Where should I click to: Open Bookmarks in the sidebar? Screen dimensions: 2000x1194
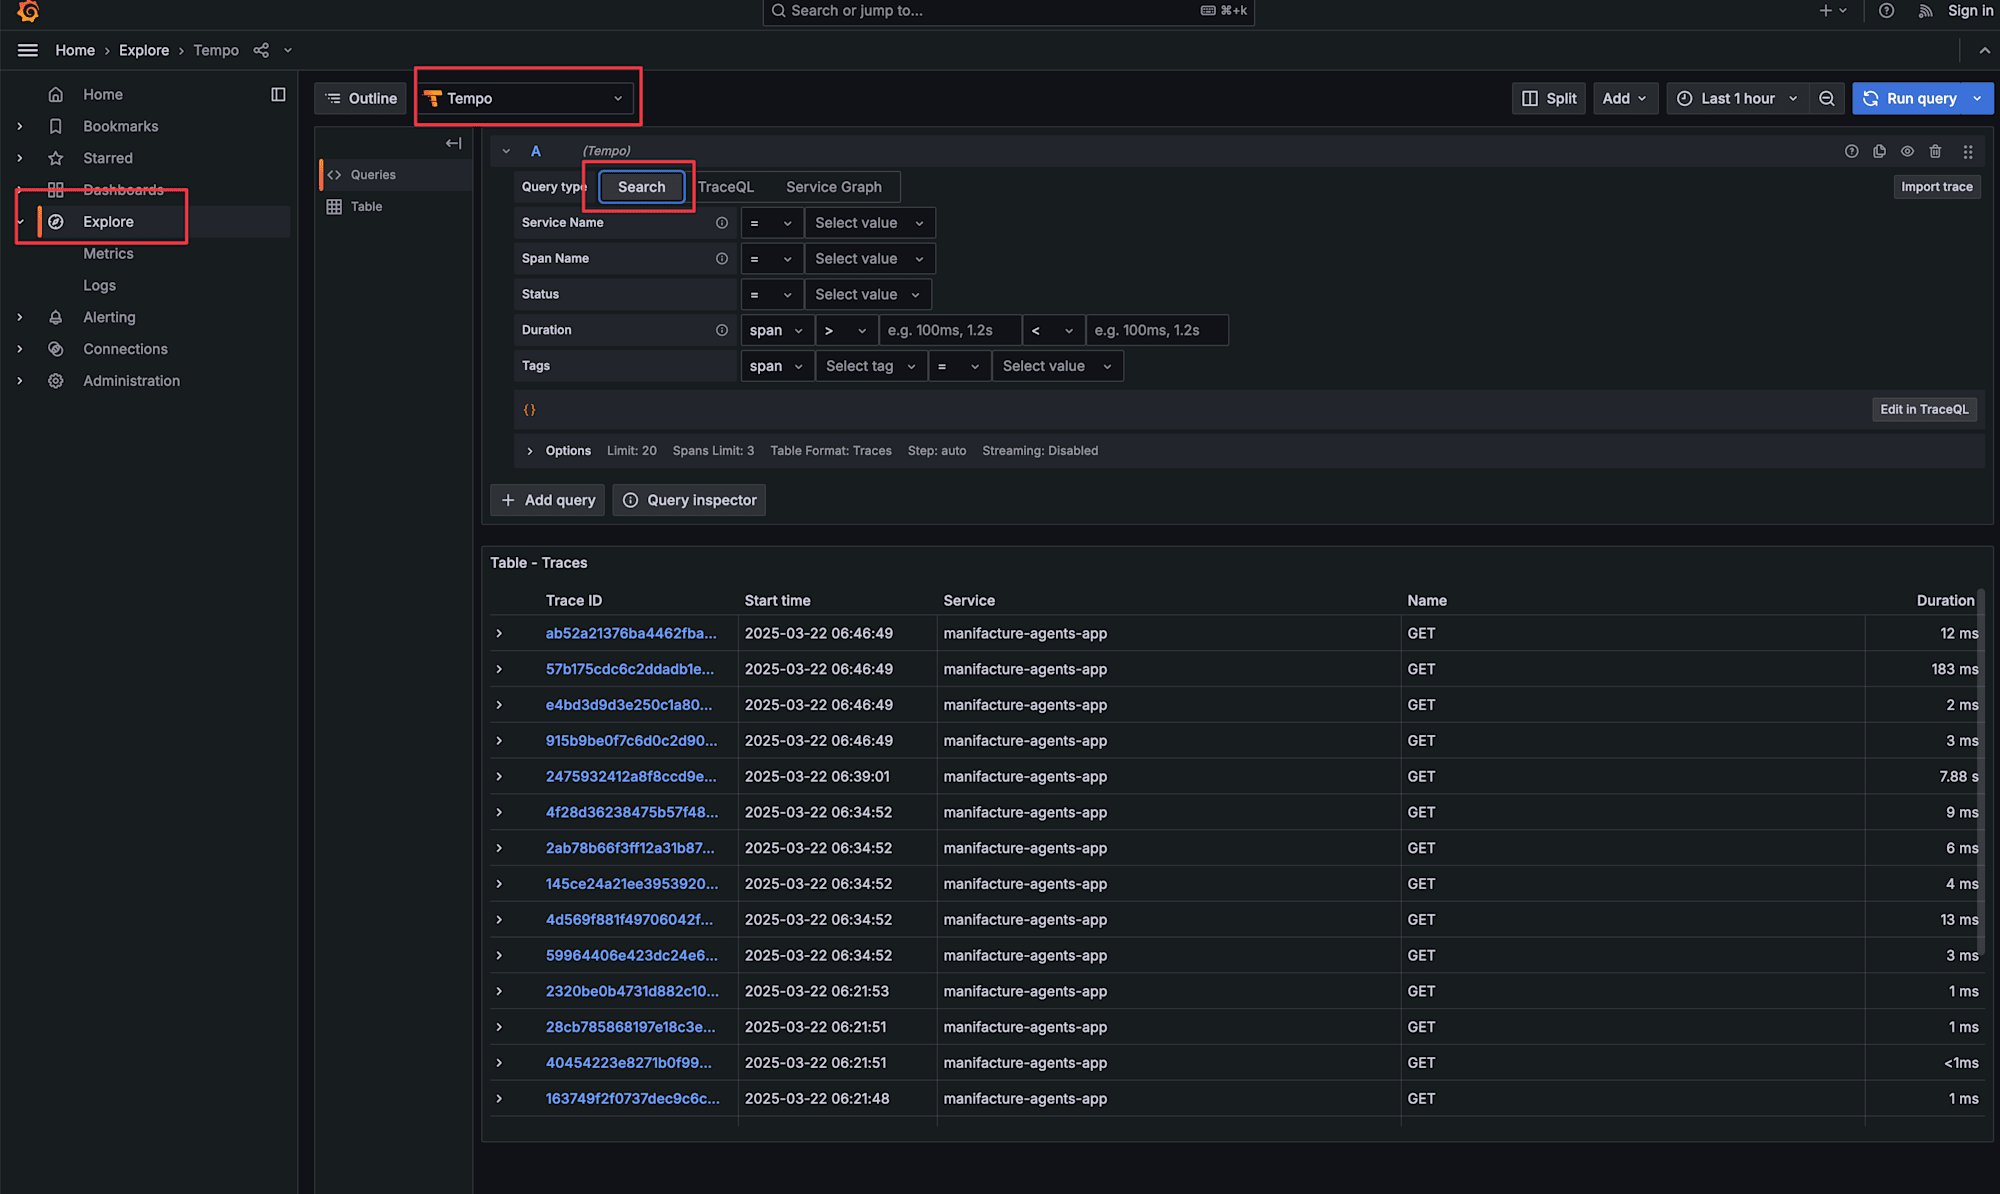(121, 126)
